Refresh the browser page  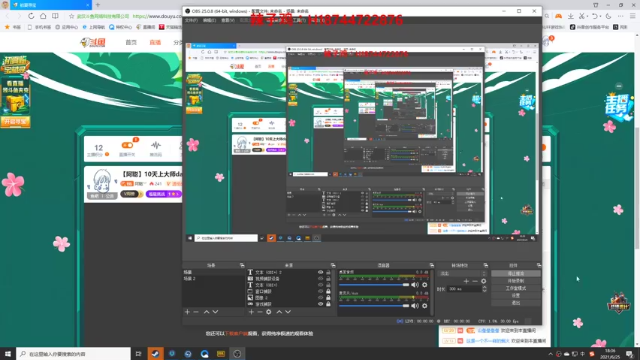click(x=31, y=16)
